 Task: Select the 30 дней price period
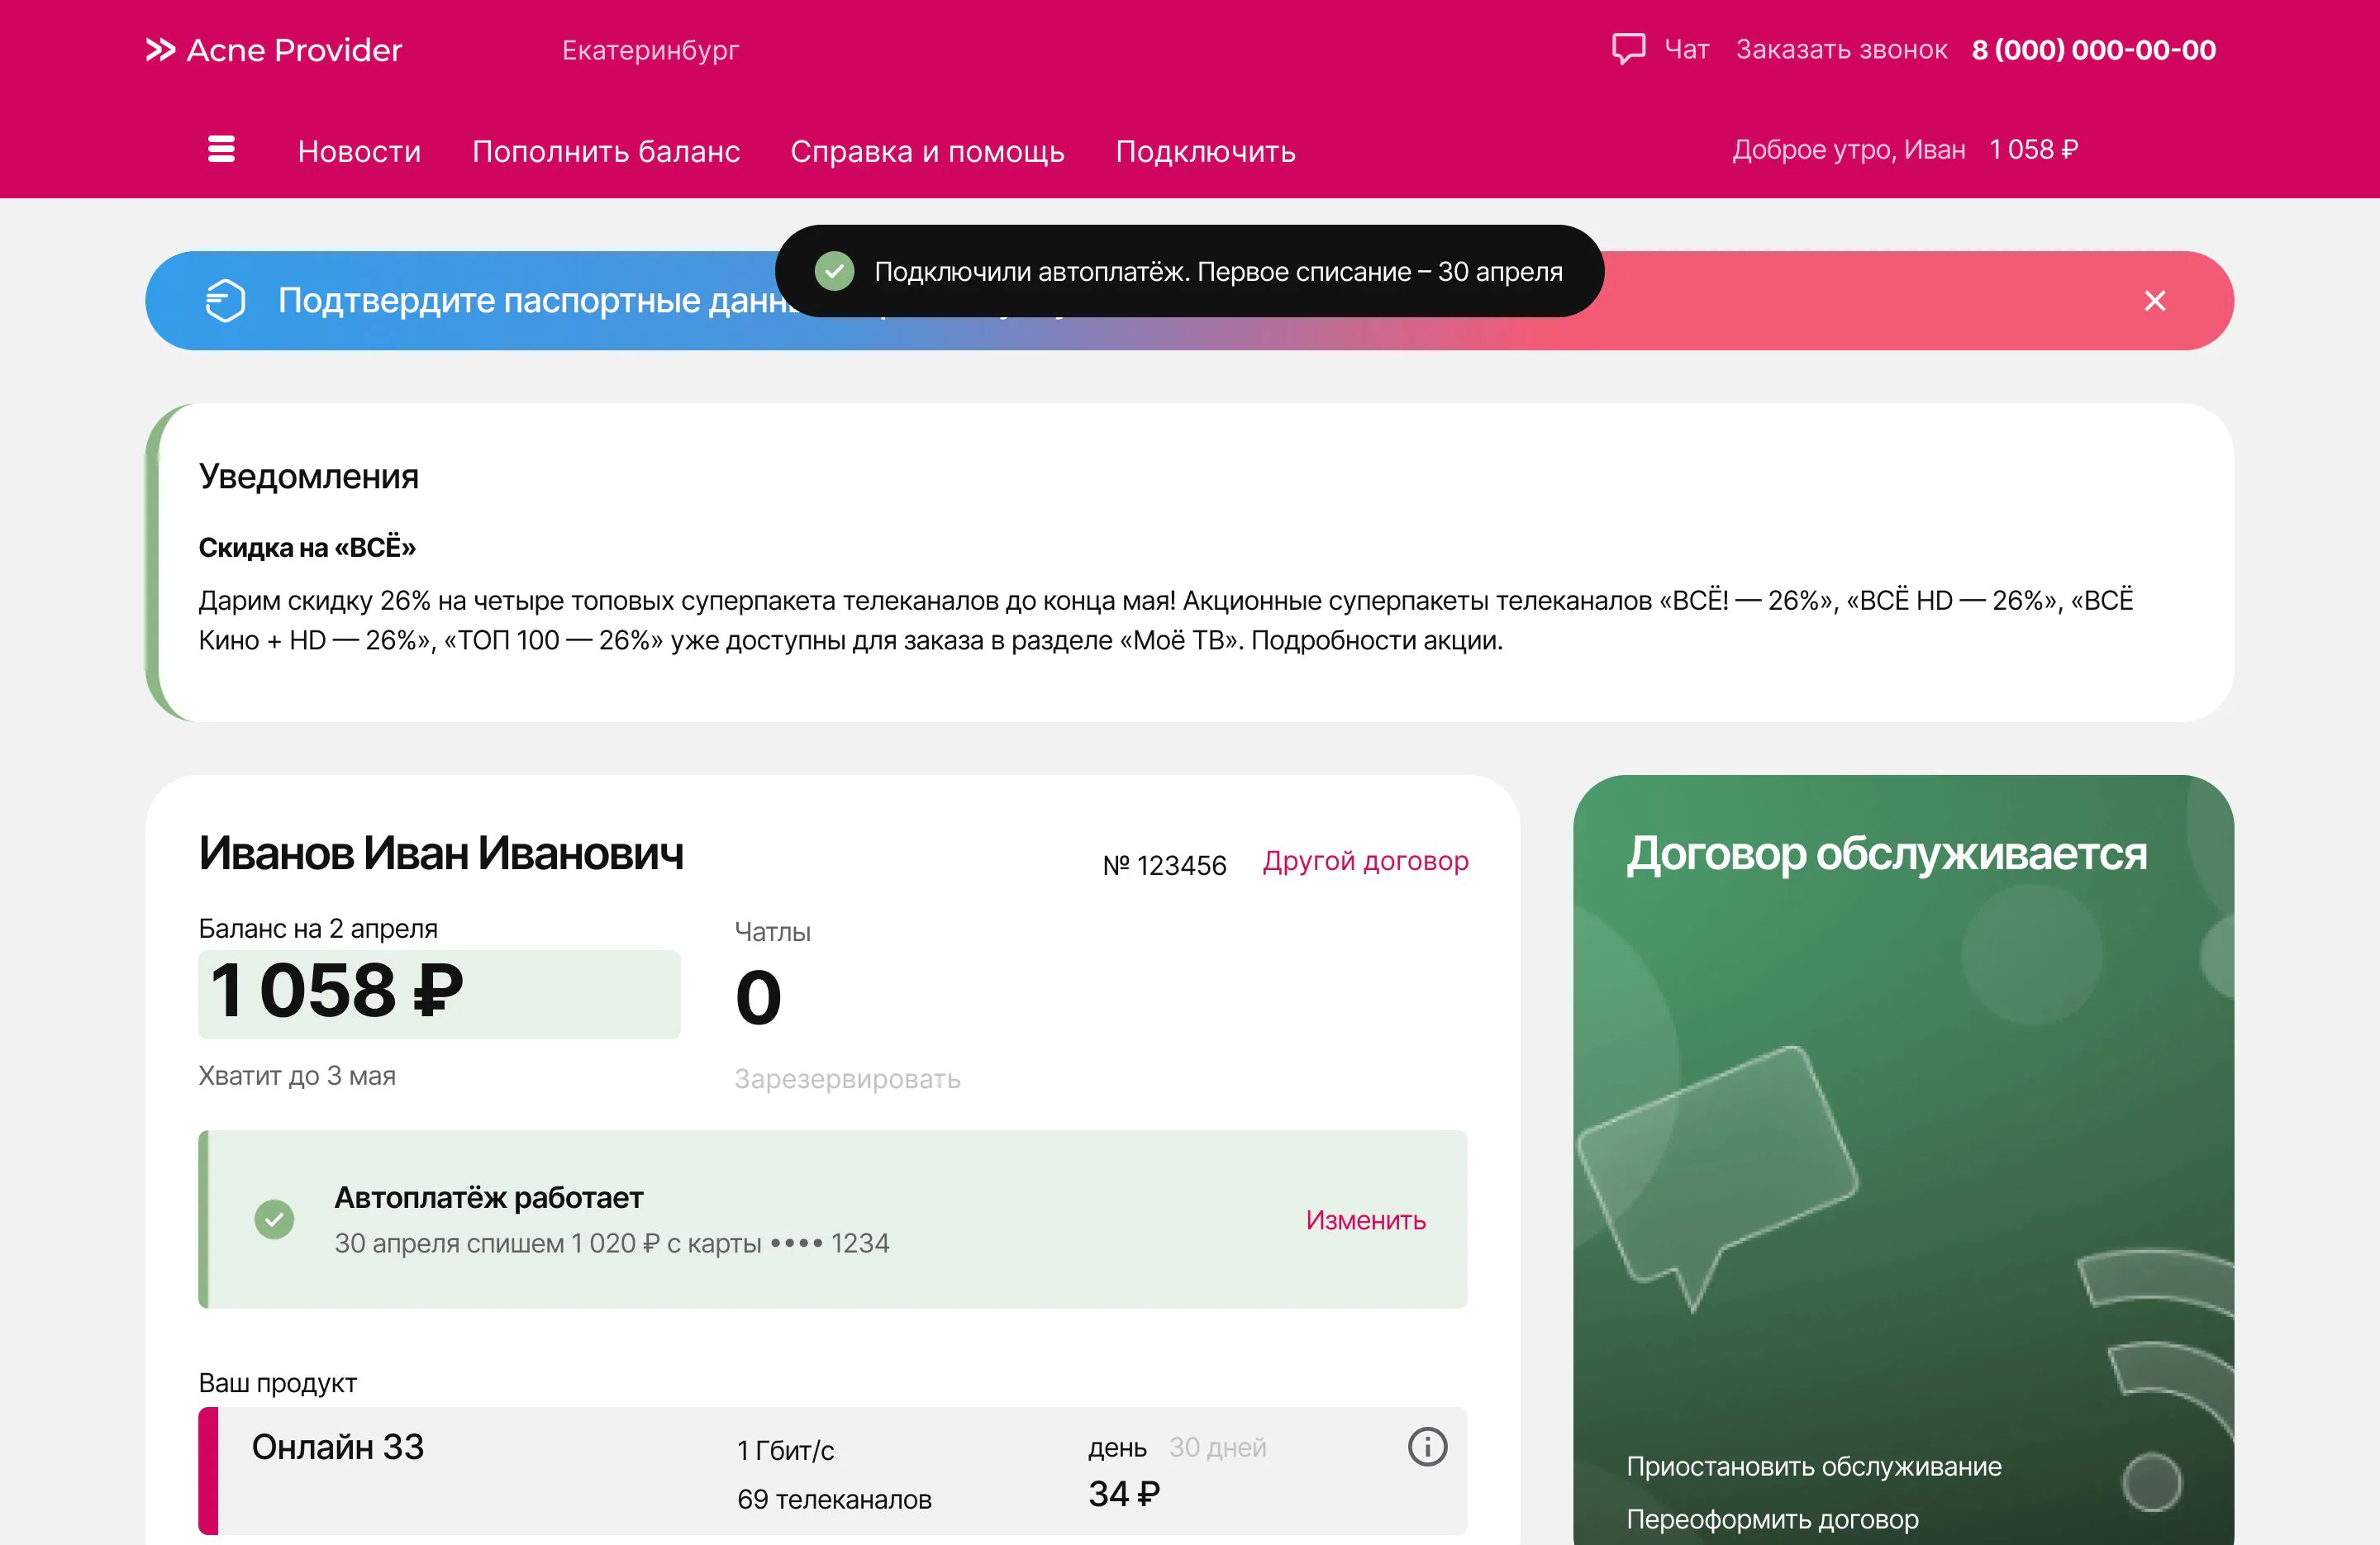tap(1217, 1447)
